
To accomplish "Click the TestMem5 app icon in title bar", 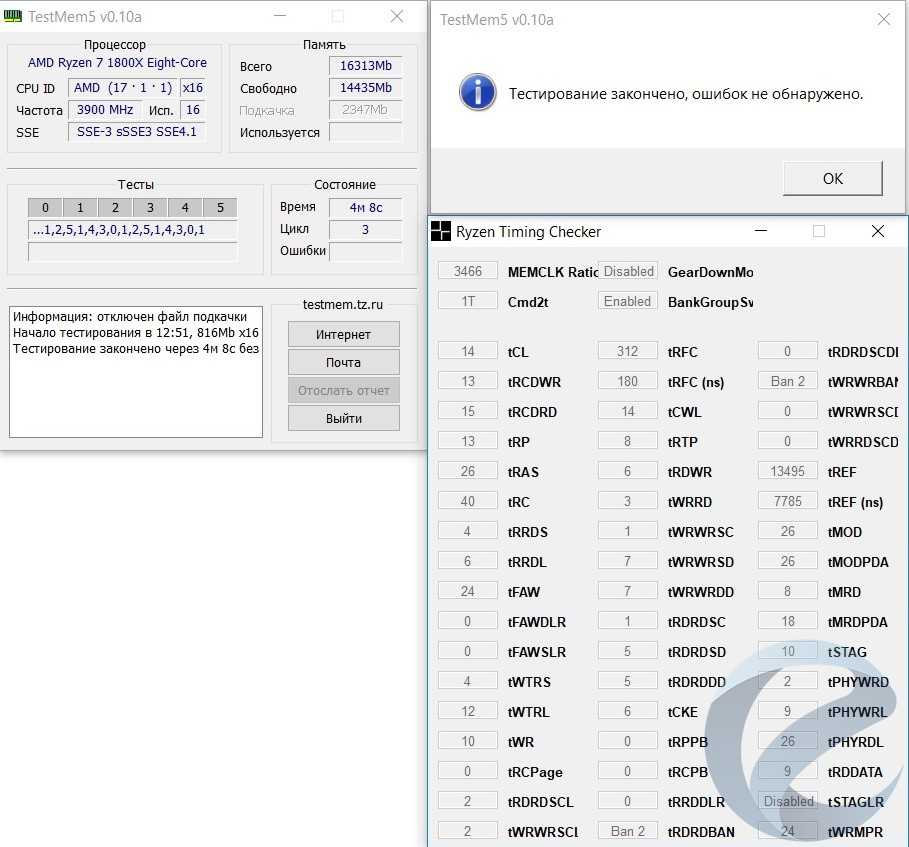I will point(14,16).
